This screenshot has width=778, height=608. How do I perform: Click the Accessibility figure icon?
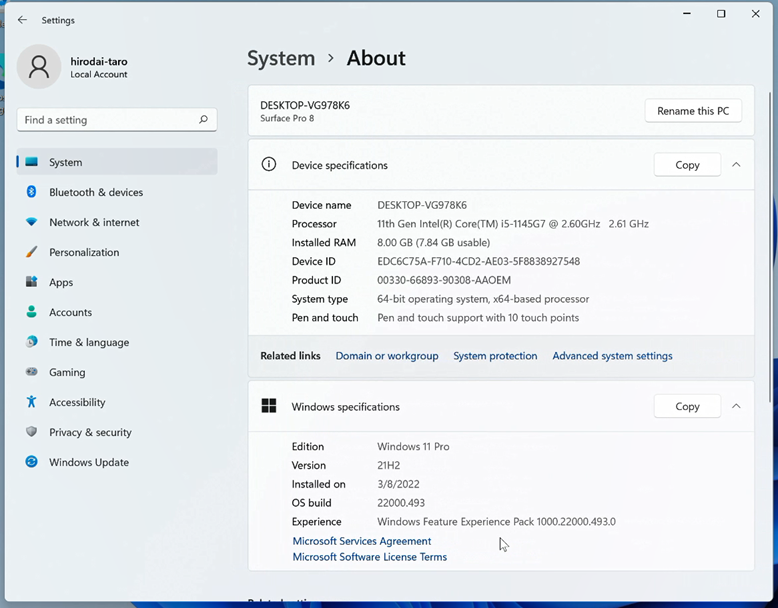click(x=31, y=402)
